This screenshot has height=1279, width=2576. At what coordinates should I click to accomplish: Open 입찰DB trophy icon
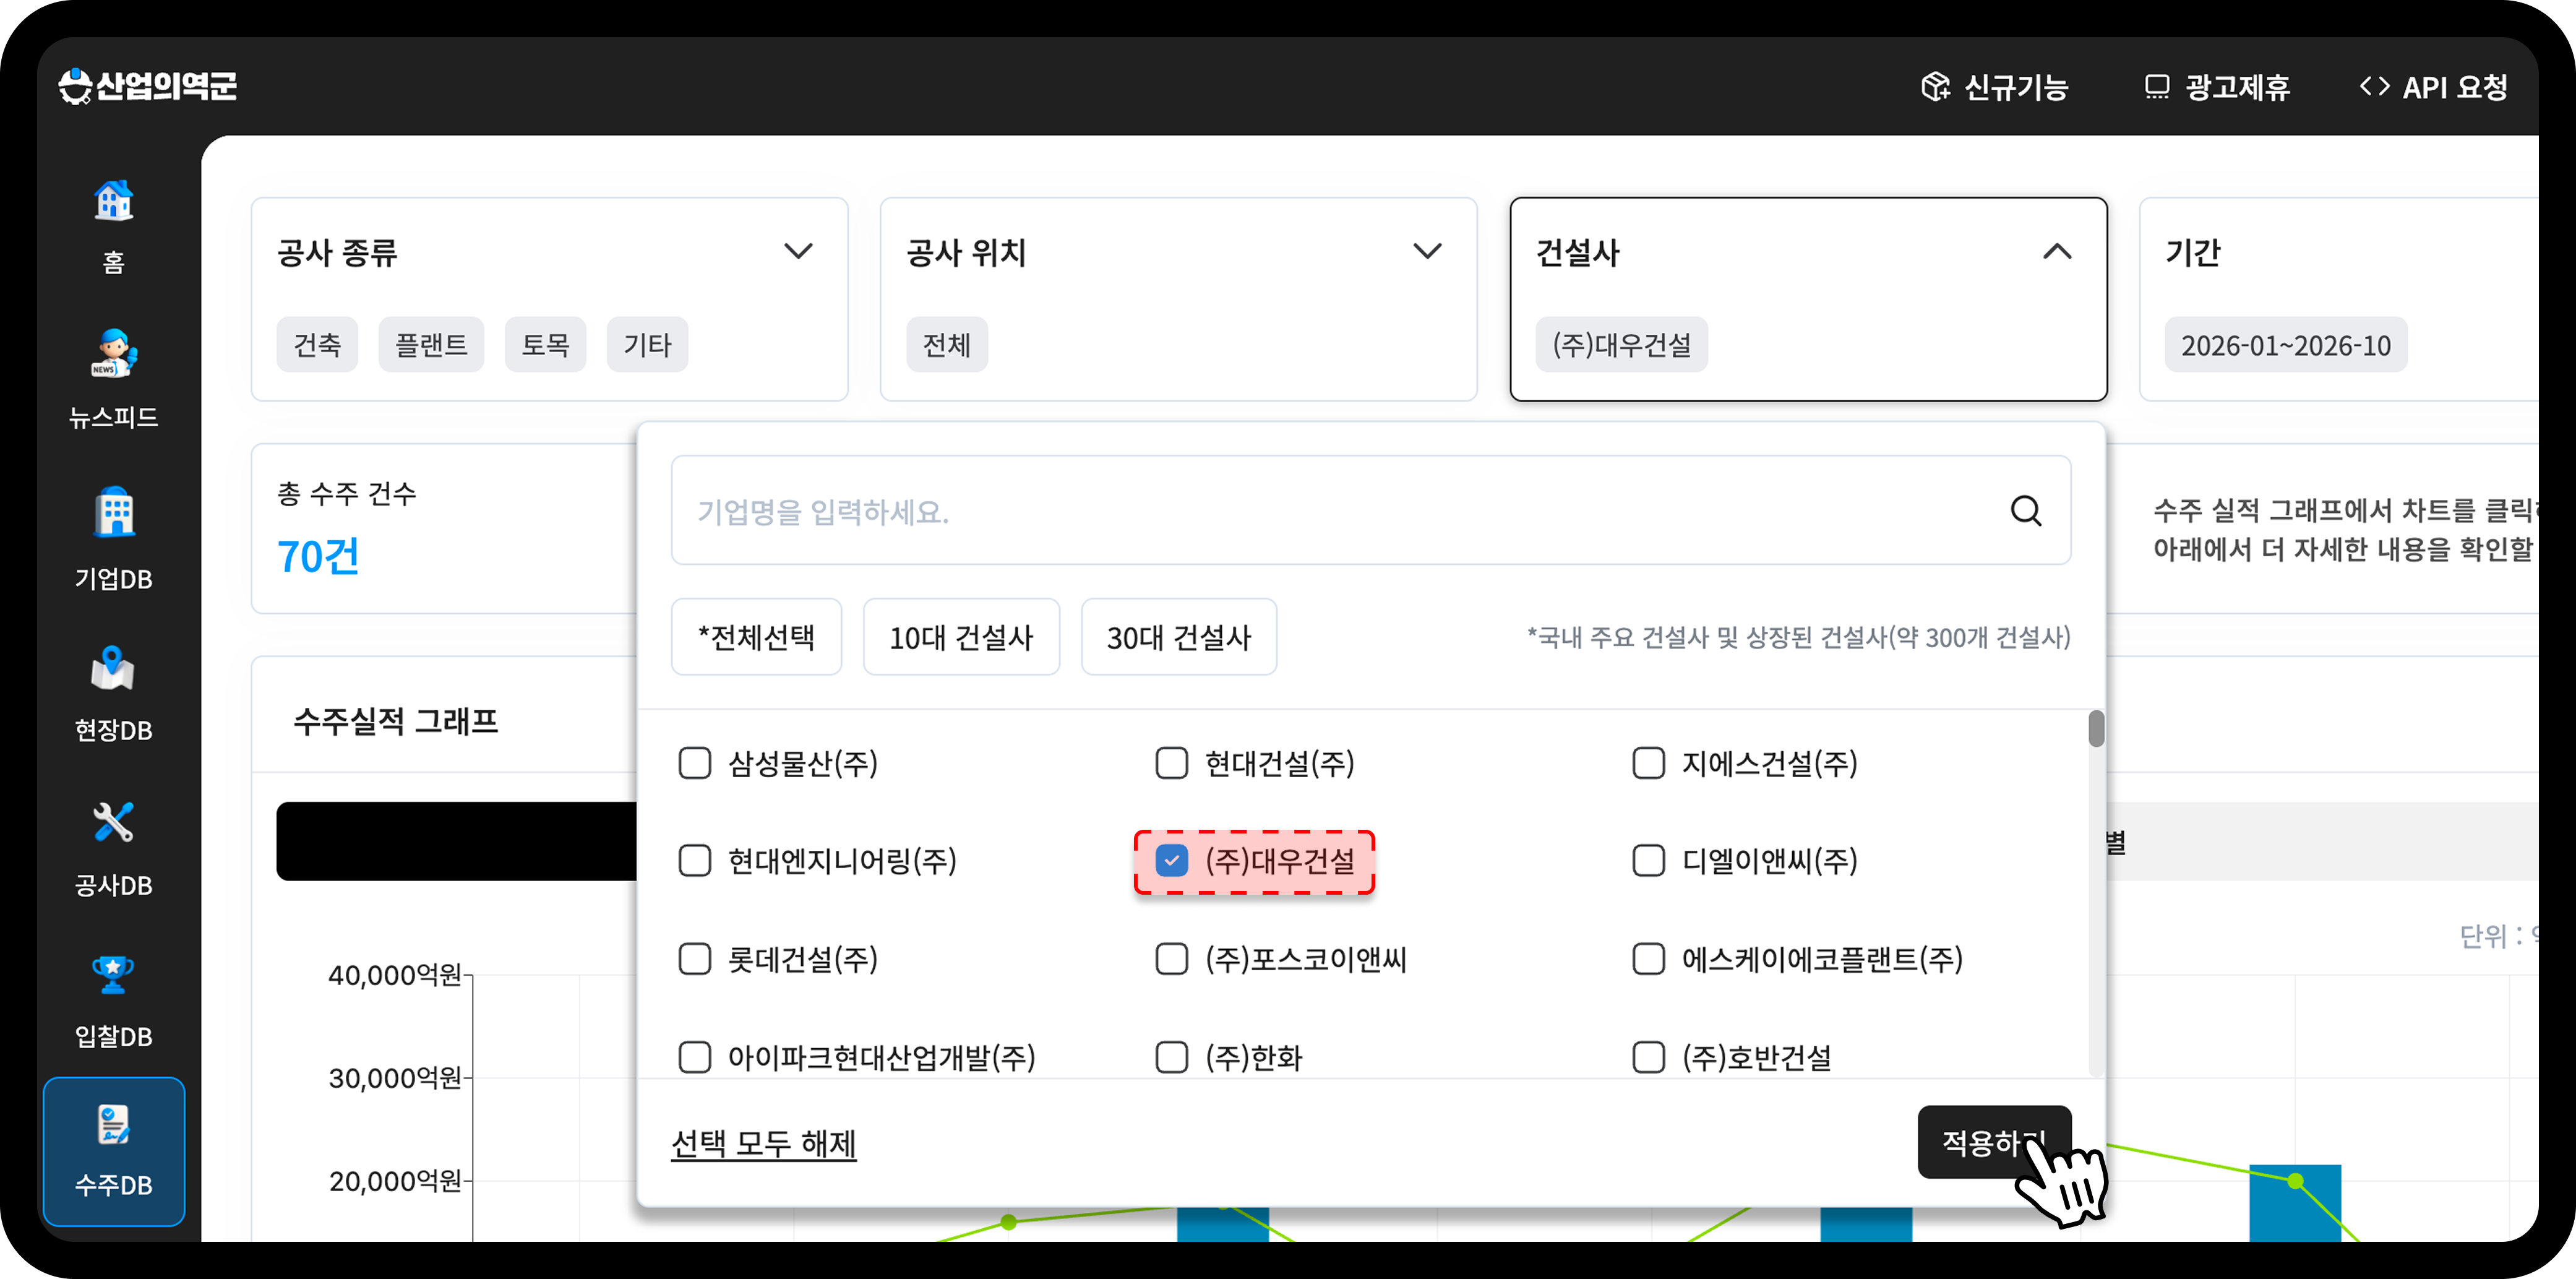click(x=113, y=974)
